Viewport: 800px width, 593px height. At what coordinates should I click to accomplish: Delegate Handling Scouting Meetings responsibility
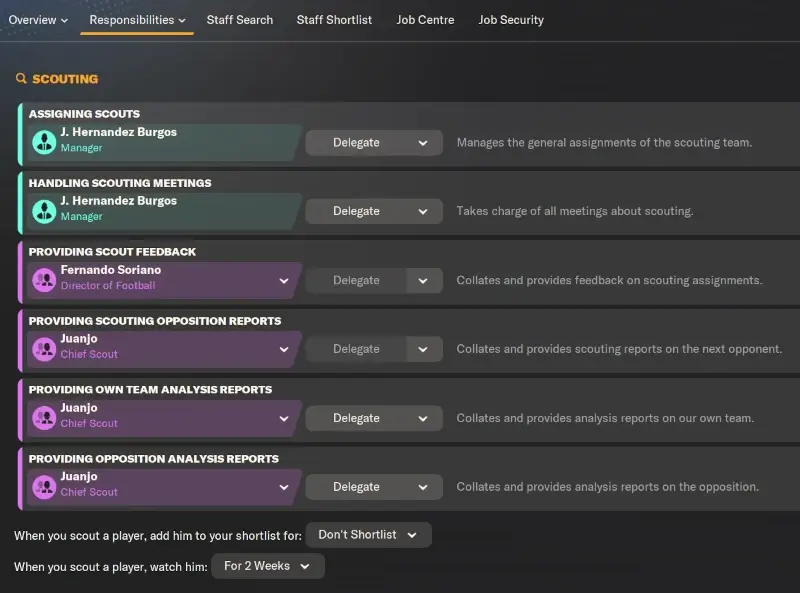[x=356, y=211]
